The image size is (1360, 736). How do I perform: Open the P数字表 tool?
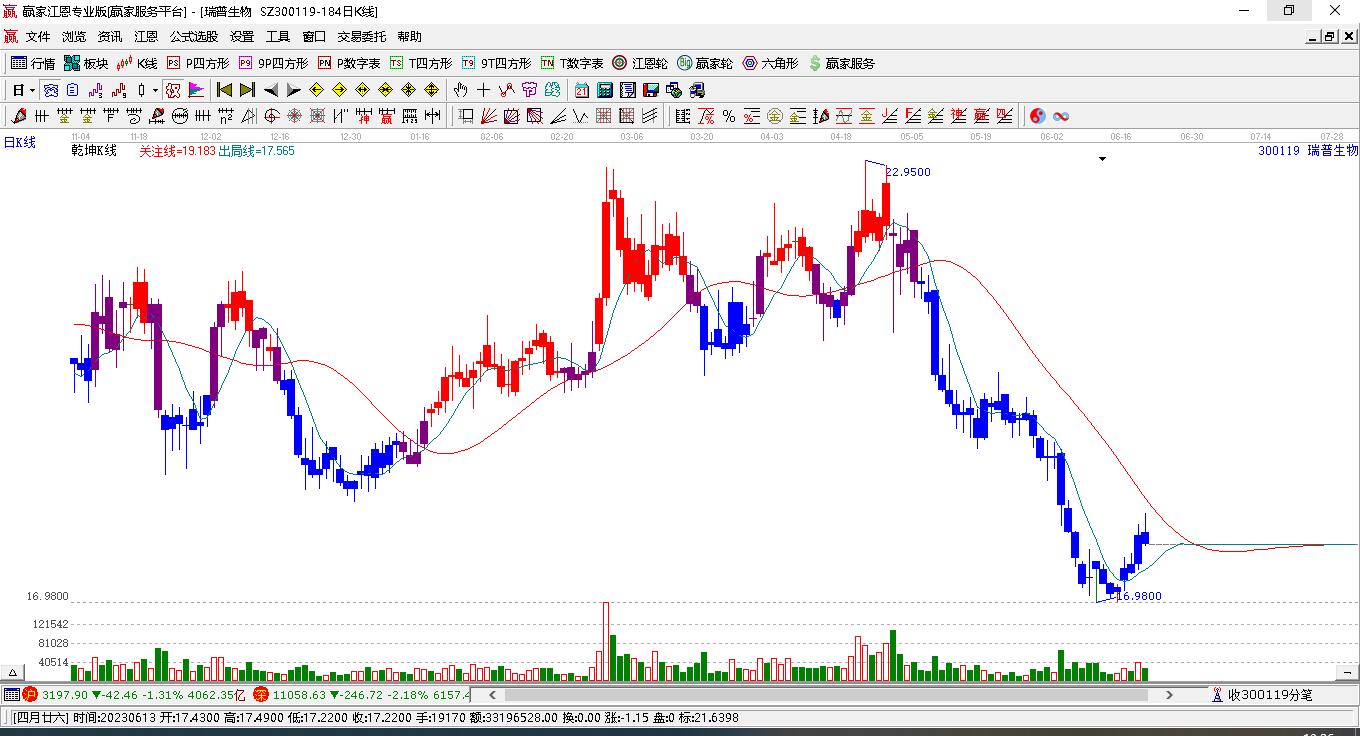349,63
